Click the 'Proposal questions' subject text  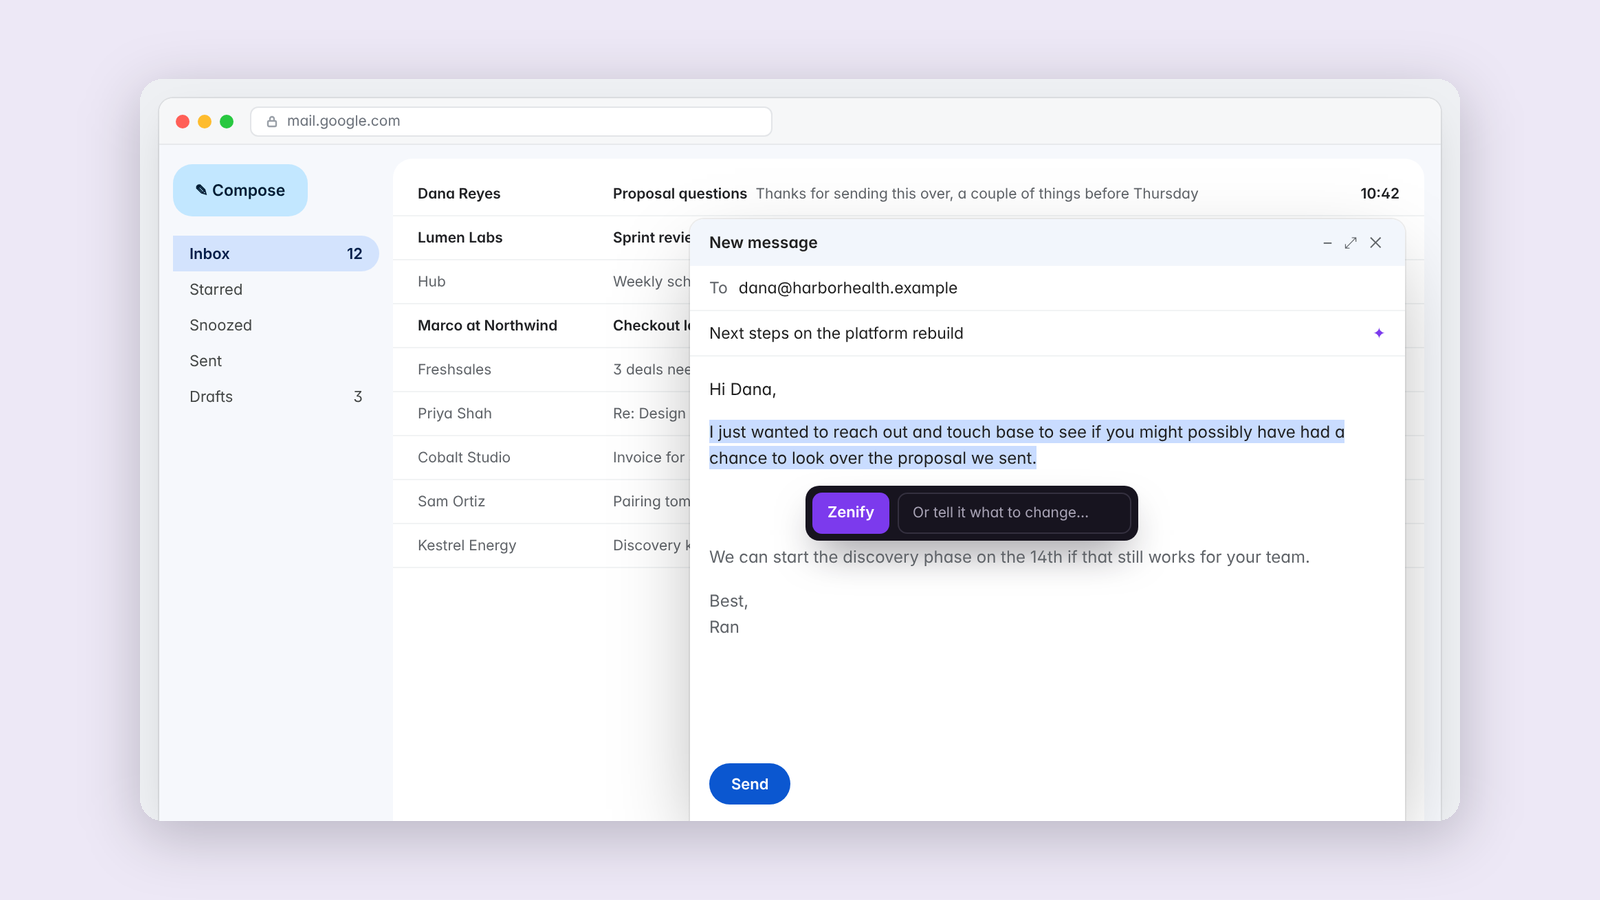[x=680, y=194]
